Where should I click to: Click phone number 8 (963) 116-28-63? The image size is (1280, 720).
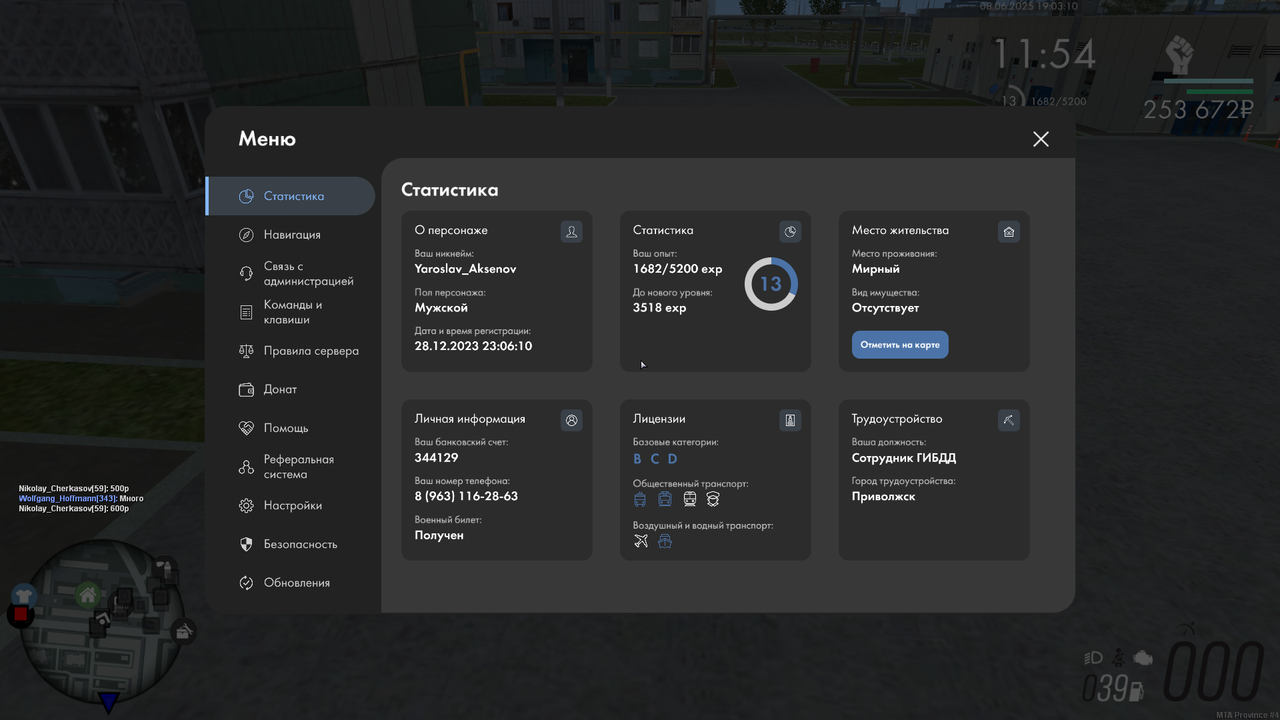[x=466, y=496]
